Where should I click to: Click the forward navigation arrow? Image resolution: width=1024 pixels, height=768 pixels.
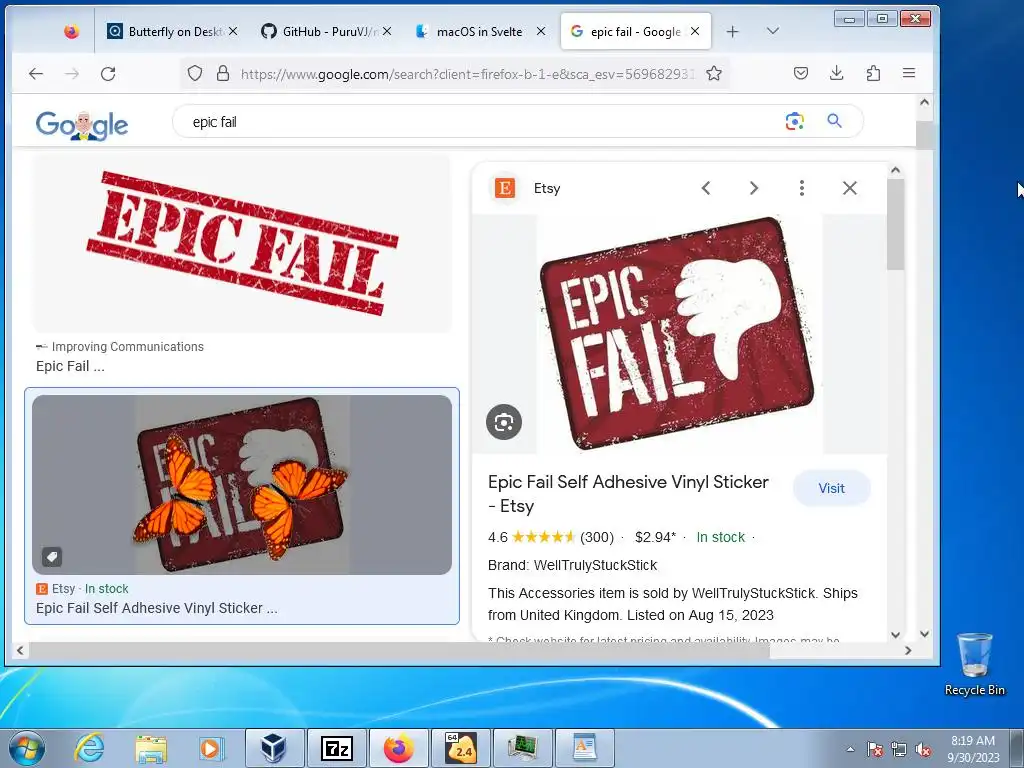pos(72,74)
